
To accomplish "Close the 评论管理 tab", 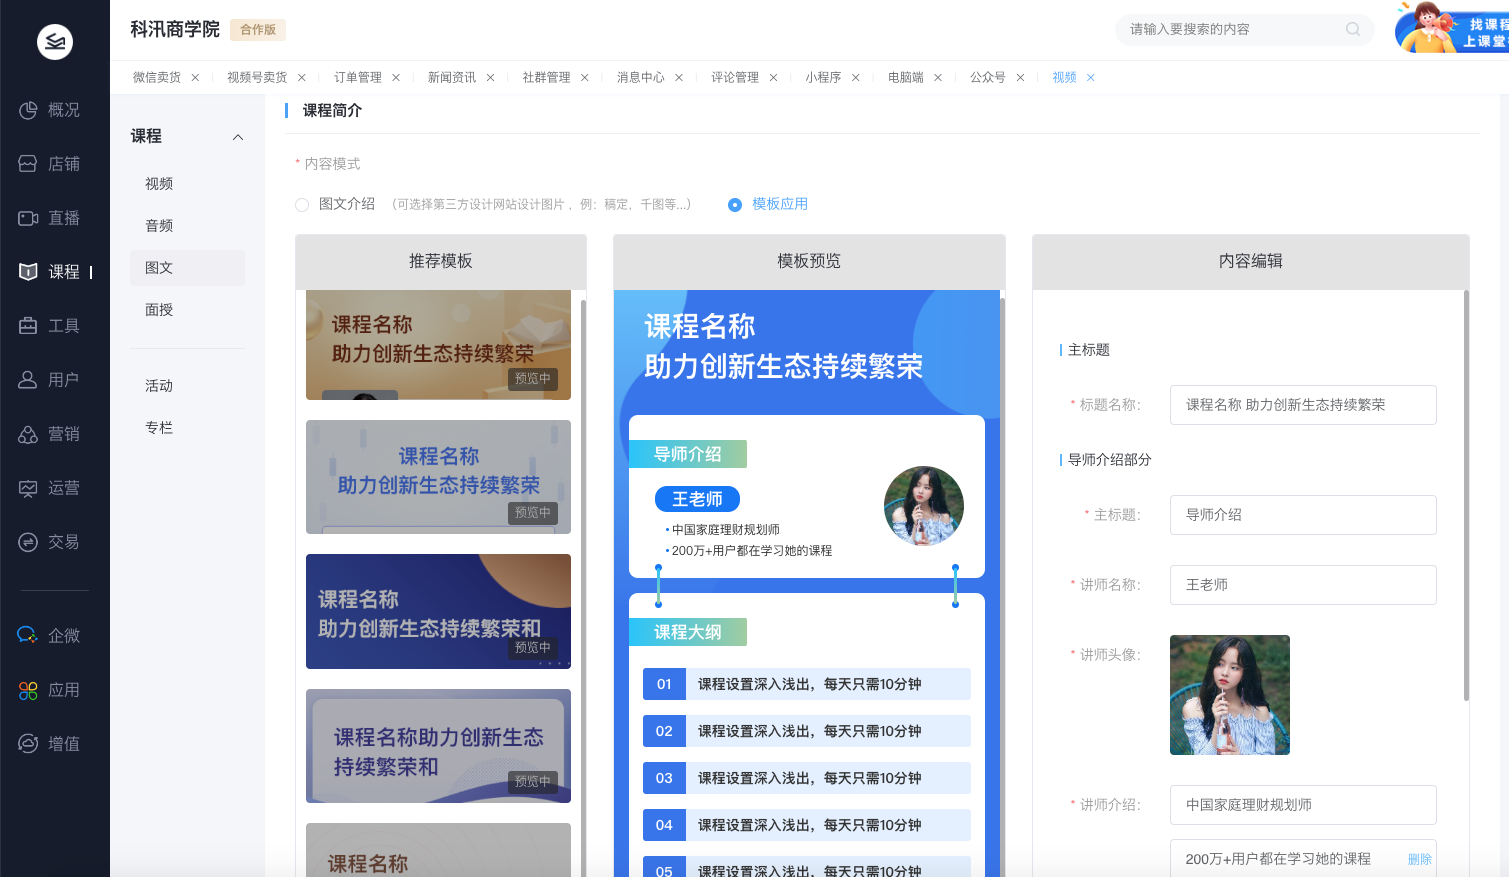I will (773, 77).
